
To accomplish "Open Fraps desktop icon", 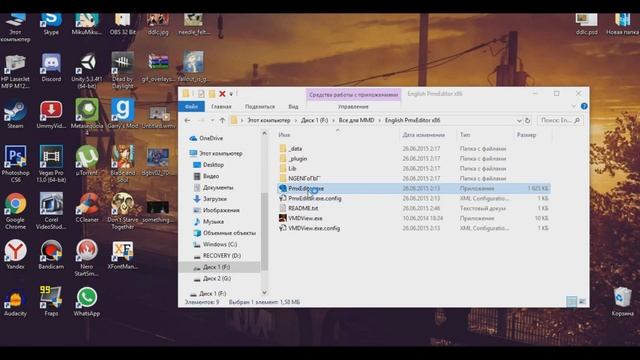I will [x=51, y=301].
